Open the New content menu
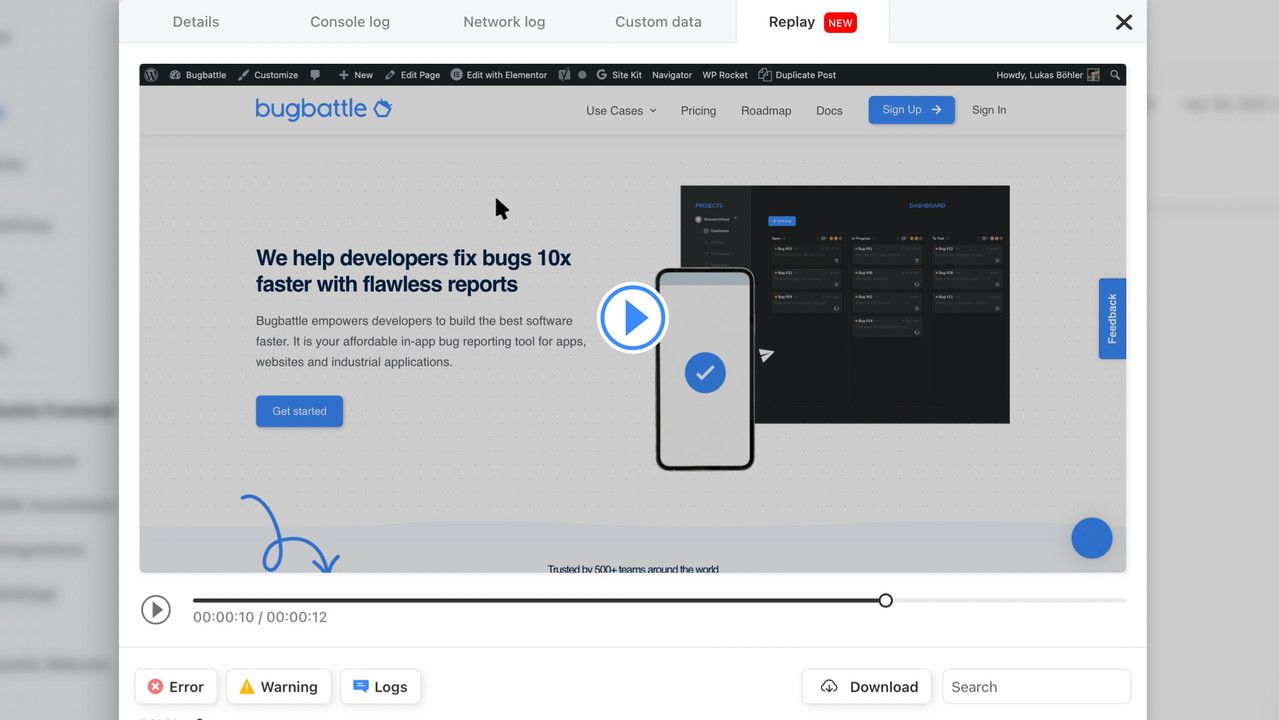This screenshot has width=1279, height=720. tap(355, 75)
